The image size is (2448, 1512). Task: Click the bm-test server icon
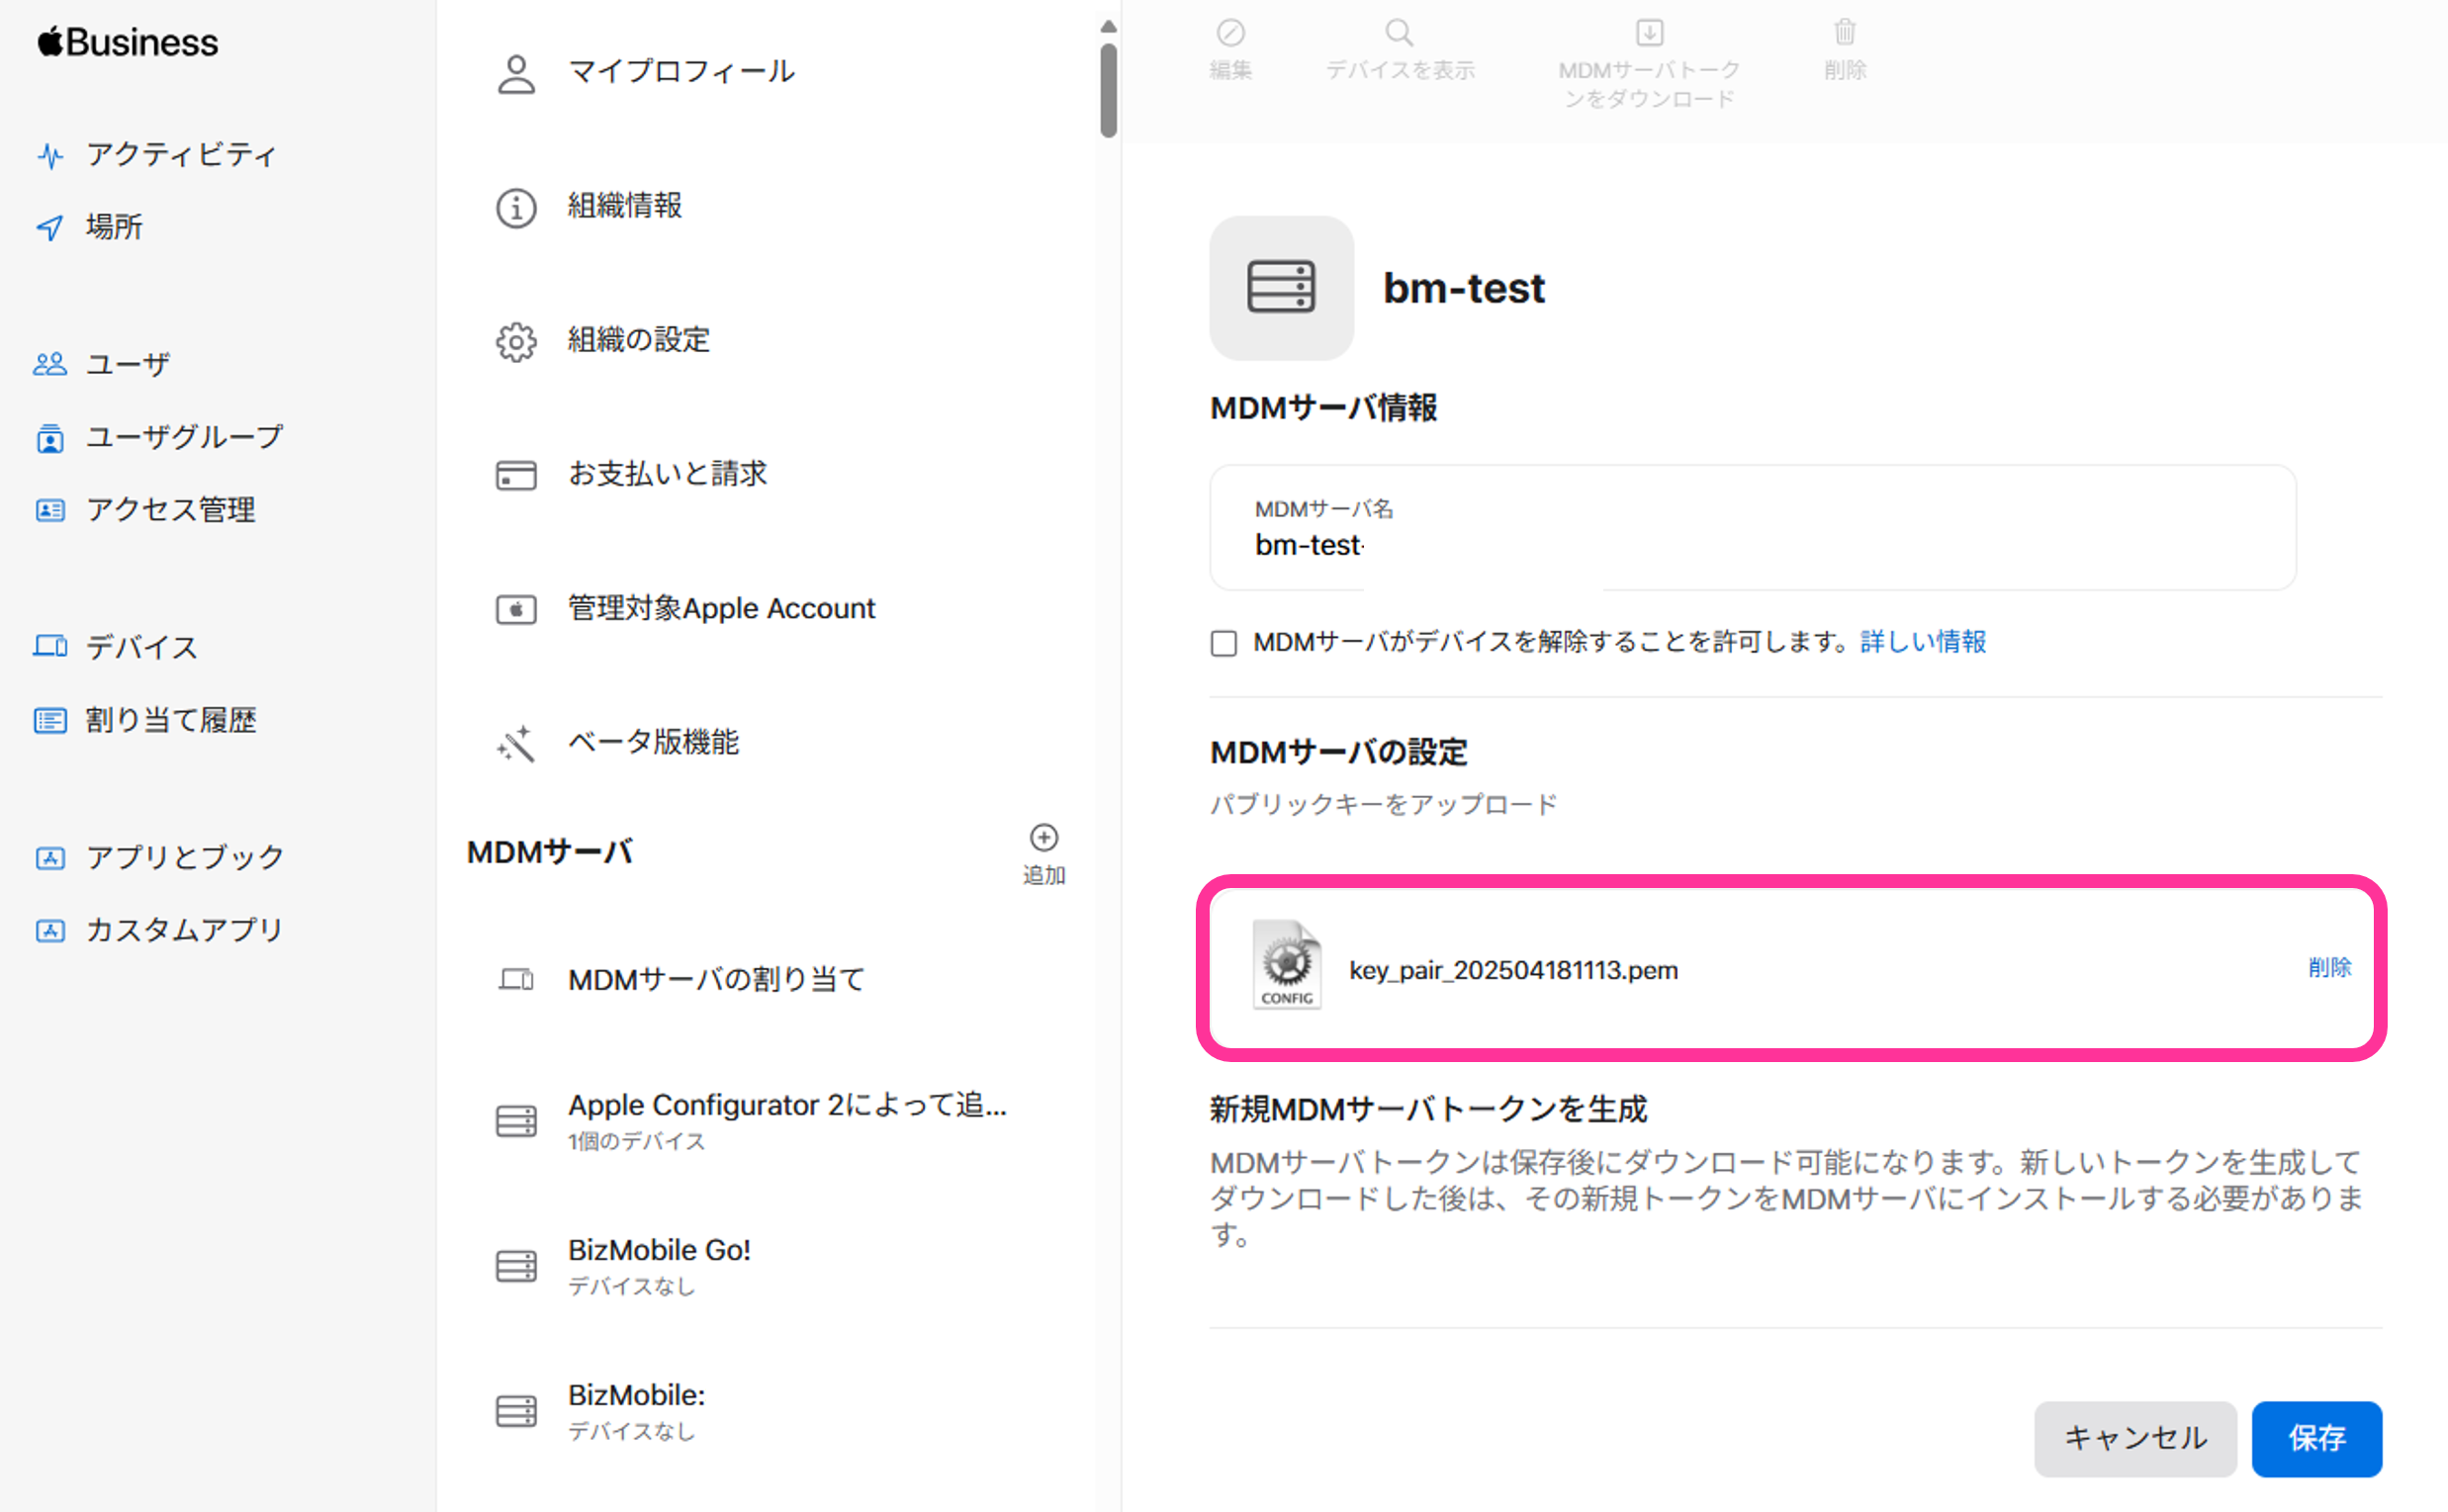(x=1281, y=288)
